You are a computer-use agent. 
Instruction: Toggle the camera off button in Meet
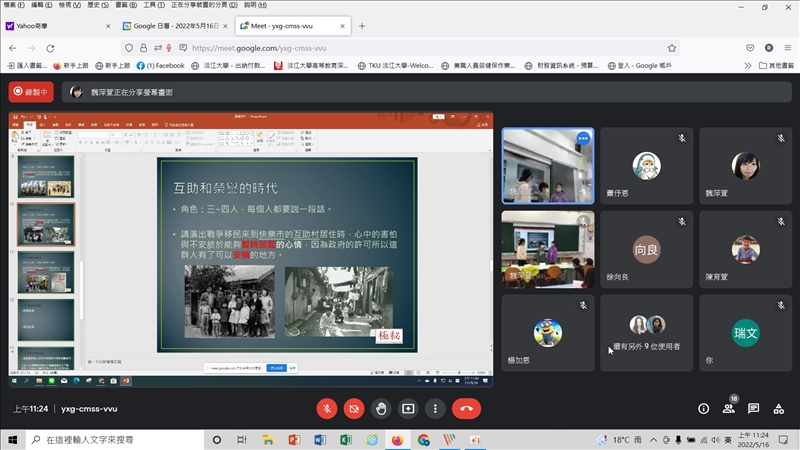[x=353, y=408]
